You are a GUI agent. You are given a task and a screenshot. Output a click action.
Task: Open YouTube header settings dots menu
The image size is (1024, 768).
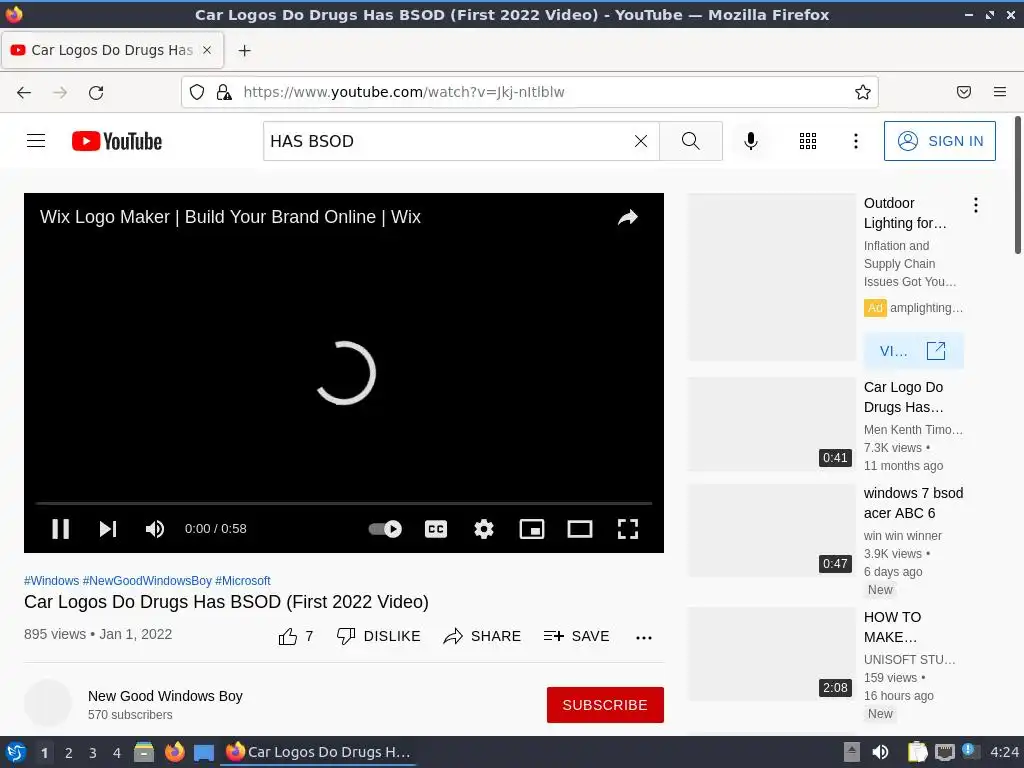click(x=856, y=141)
